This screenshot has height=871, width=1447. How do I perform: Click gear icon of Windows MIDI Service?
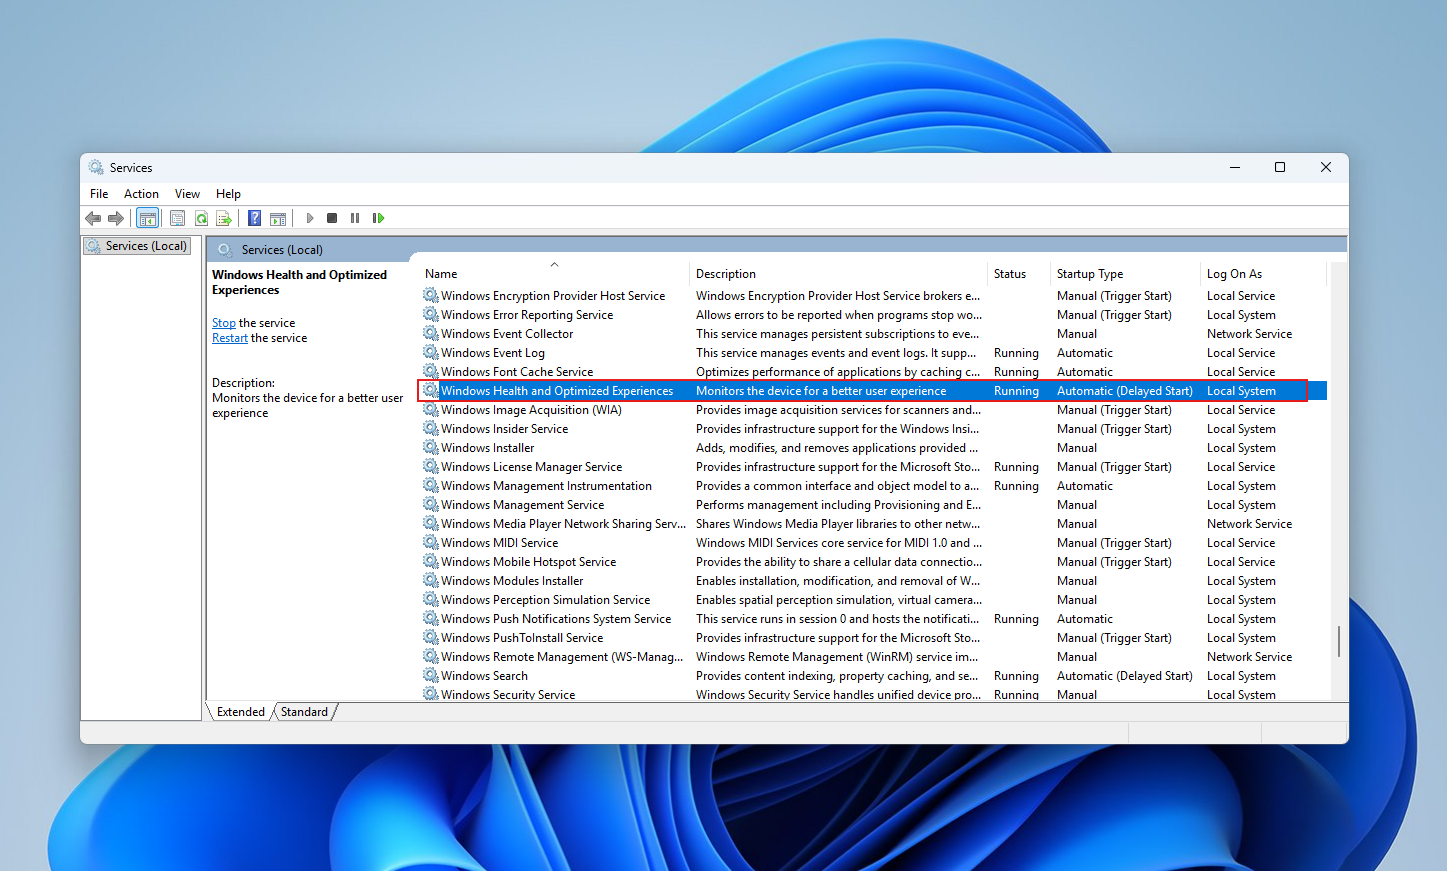click(431, 543)
